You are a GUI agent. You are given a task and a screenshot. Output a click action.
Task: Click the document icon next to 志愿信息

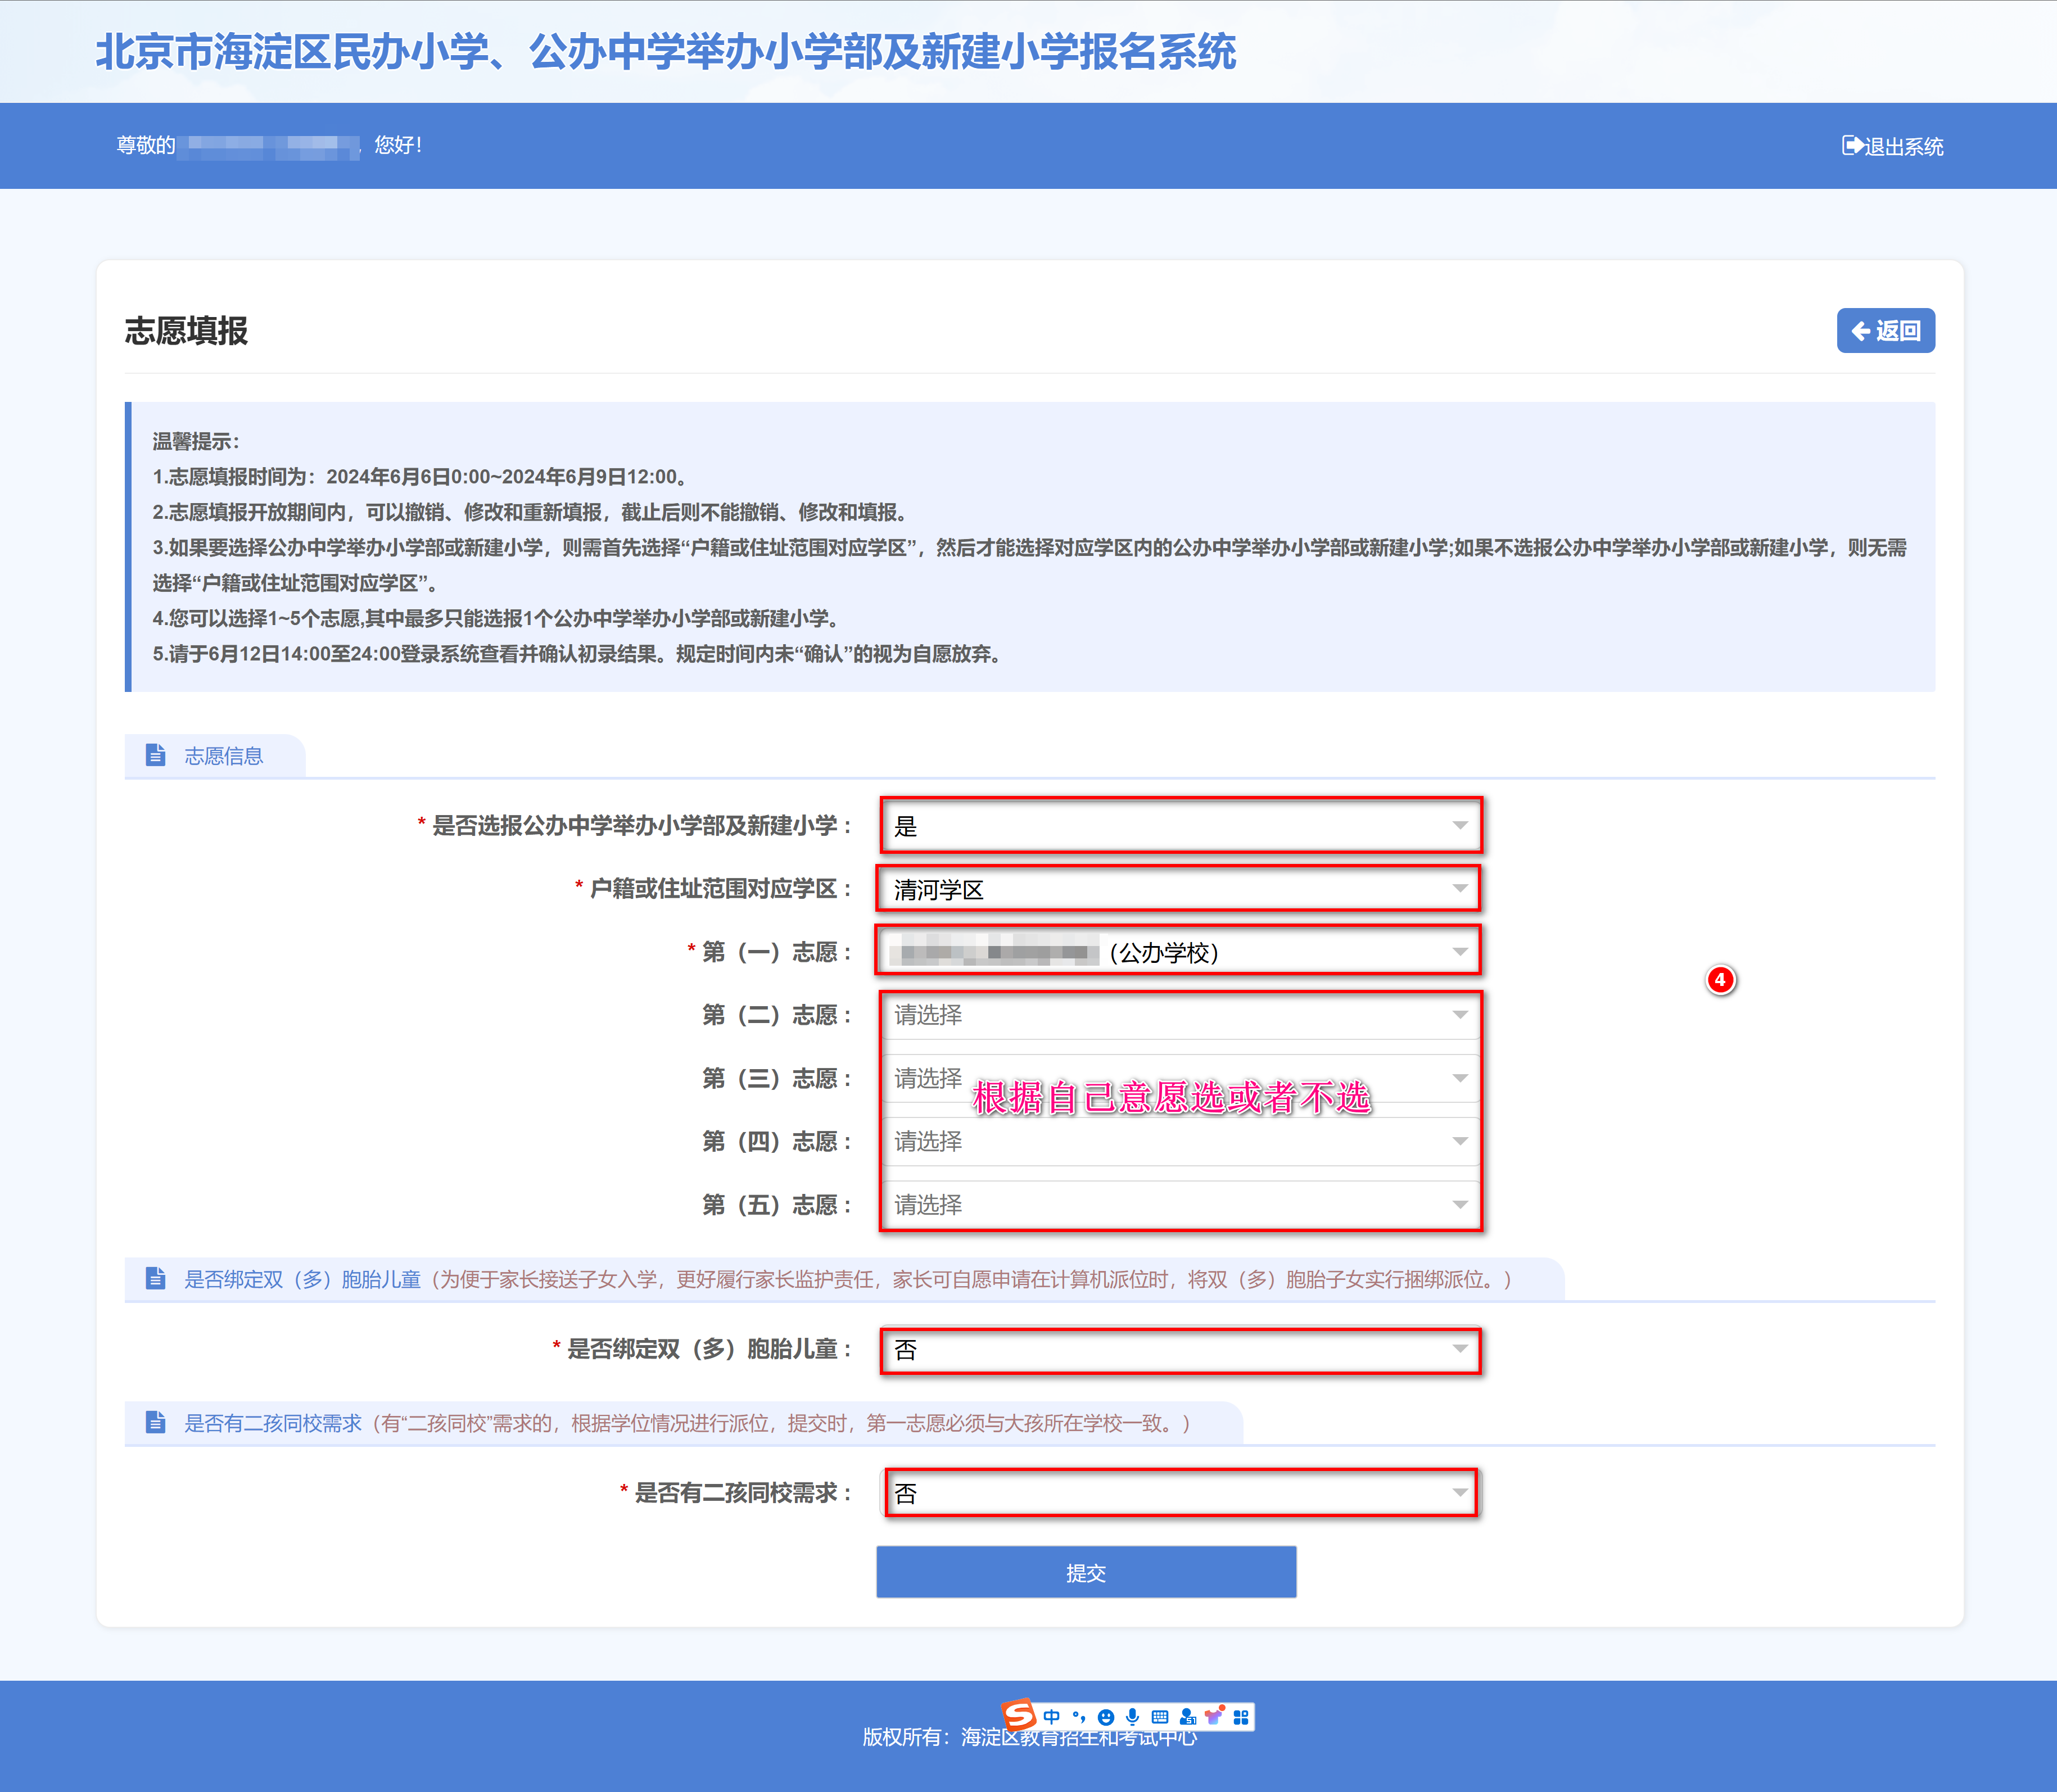click(x=155, y=755)
